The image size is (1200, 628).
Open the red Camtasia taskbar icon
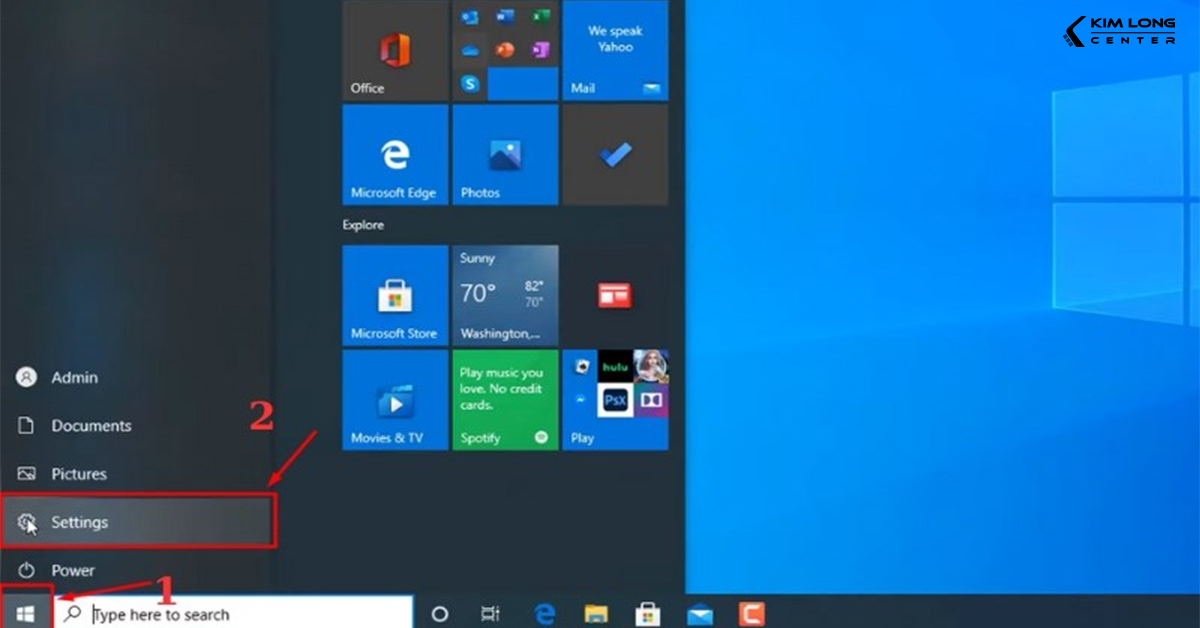752,612
